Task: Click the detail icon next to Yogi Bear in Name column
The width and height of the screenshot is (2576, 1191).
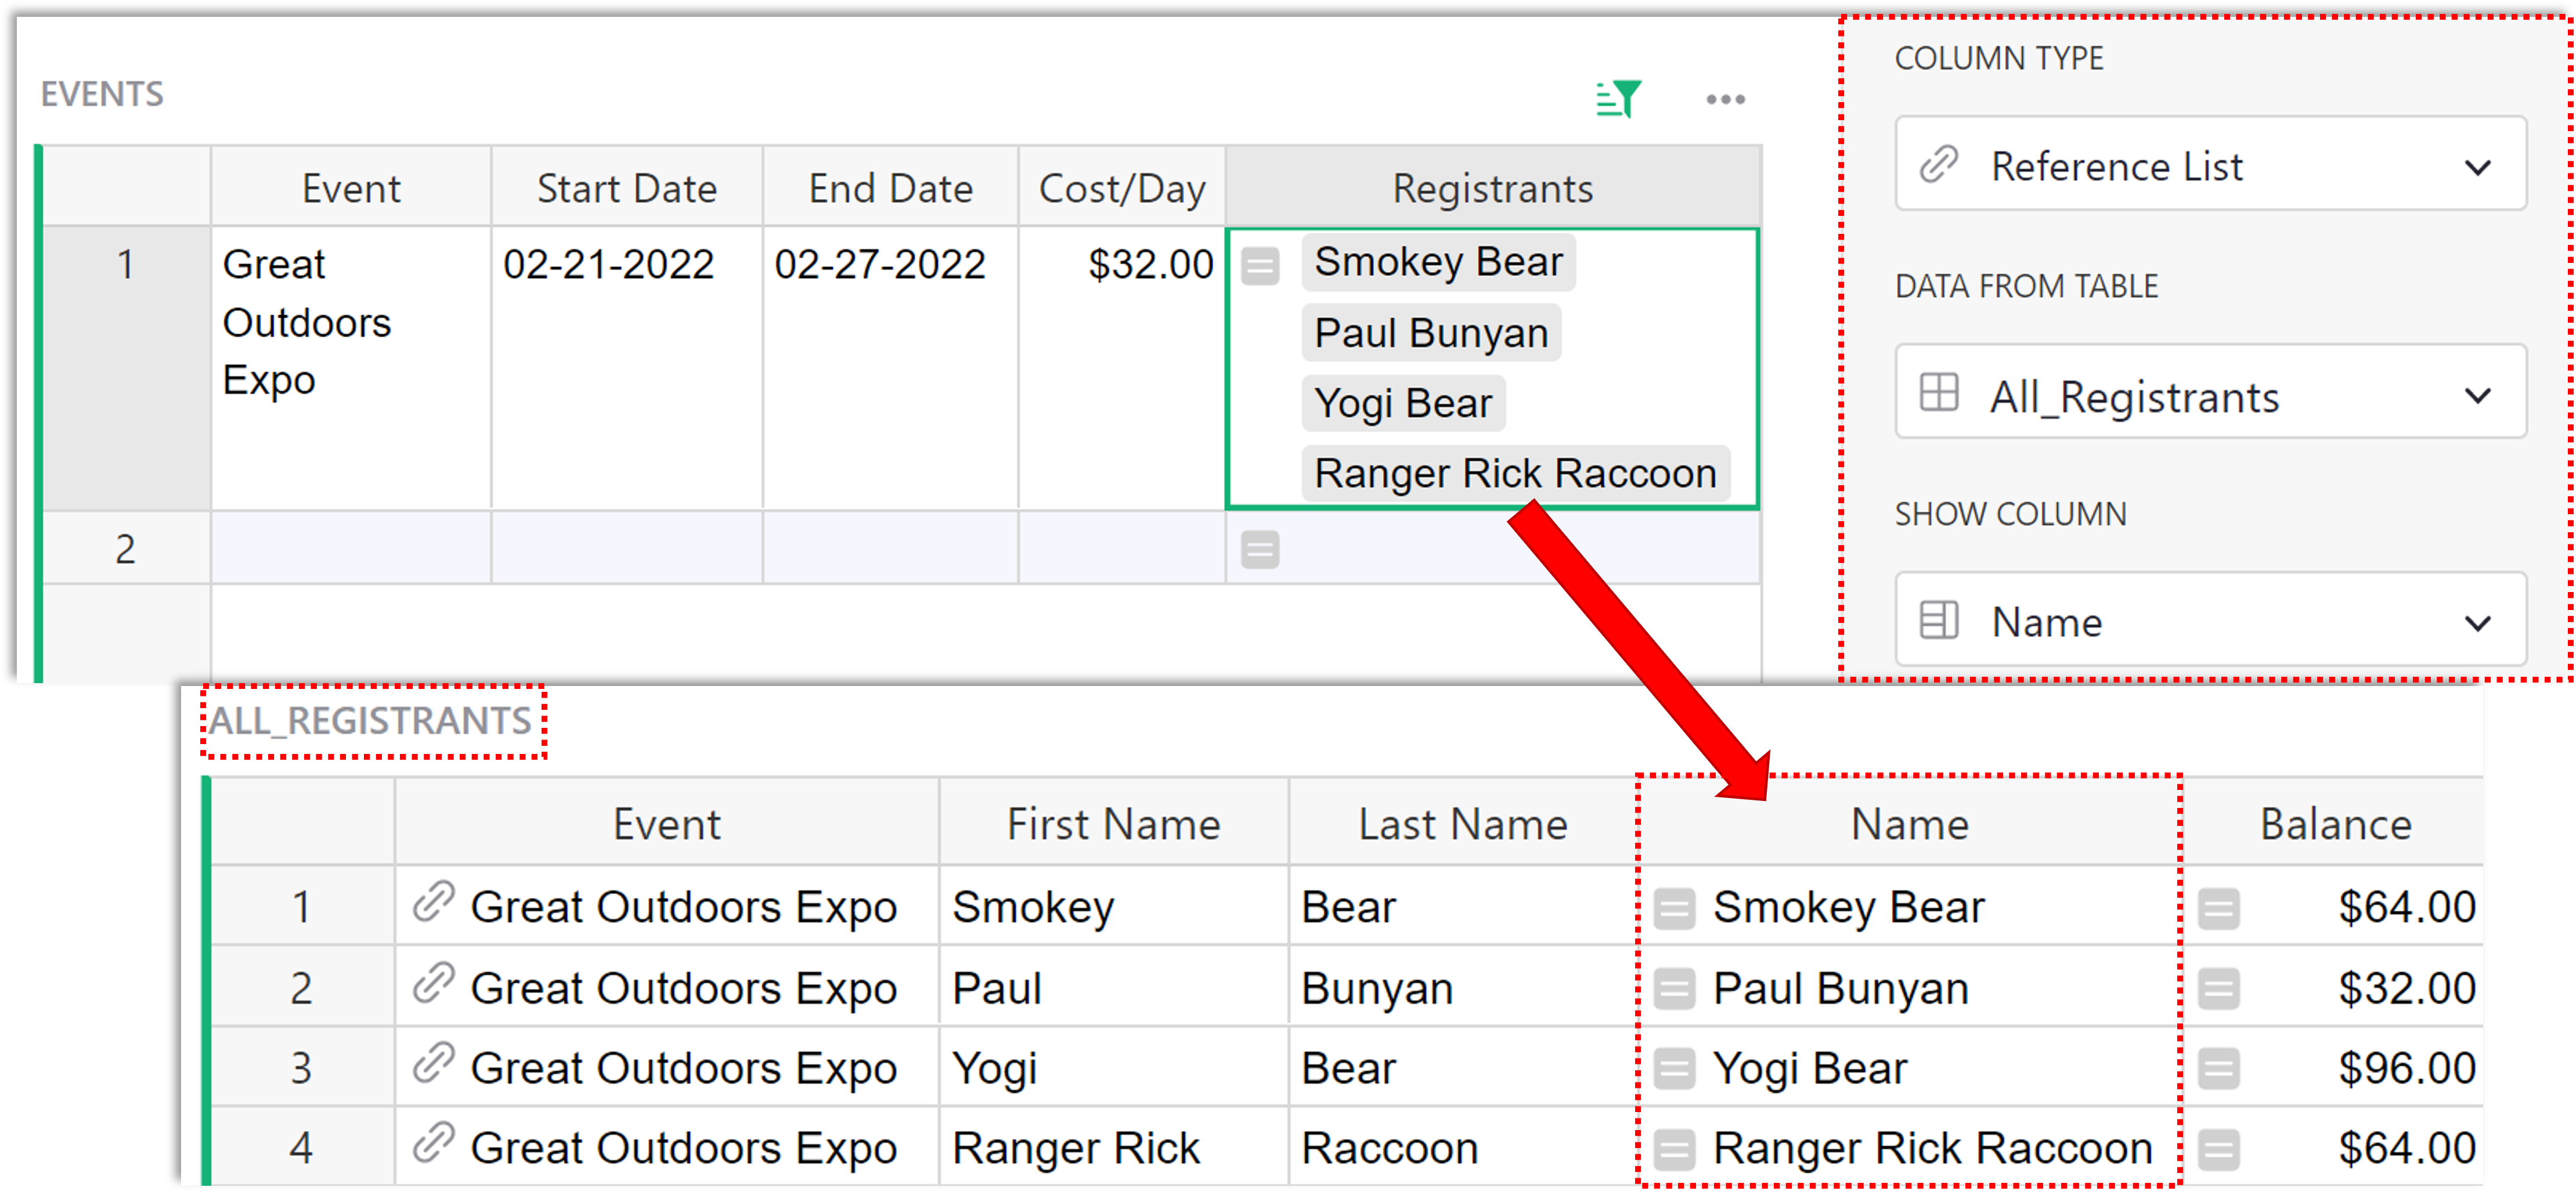Action: (1673, 1067)
